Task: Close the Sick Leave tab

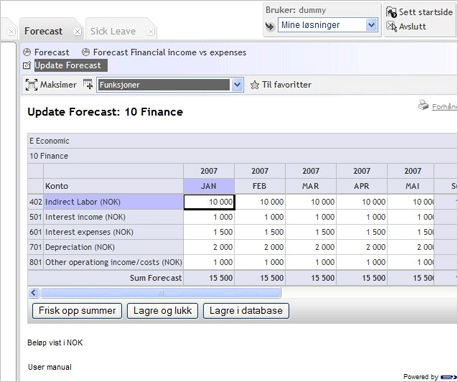Action: point(151,32)
